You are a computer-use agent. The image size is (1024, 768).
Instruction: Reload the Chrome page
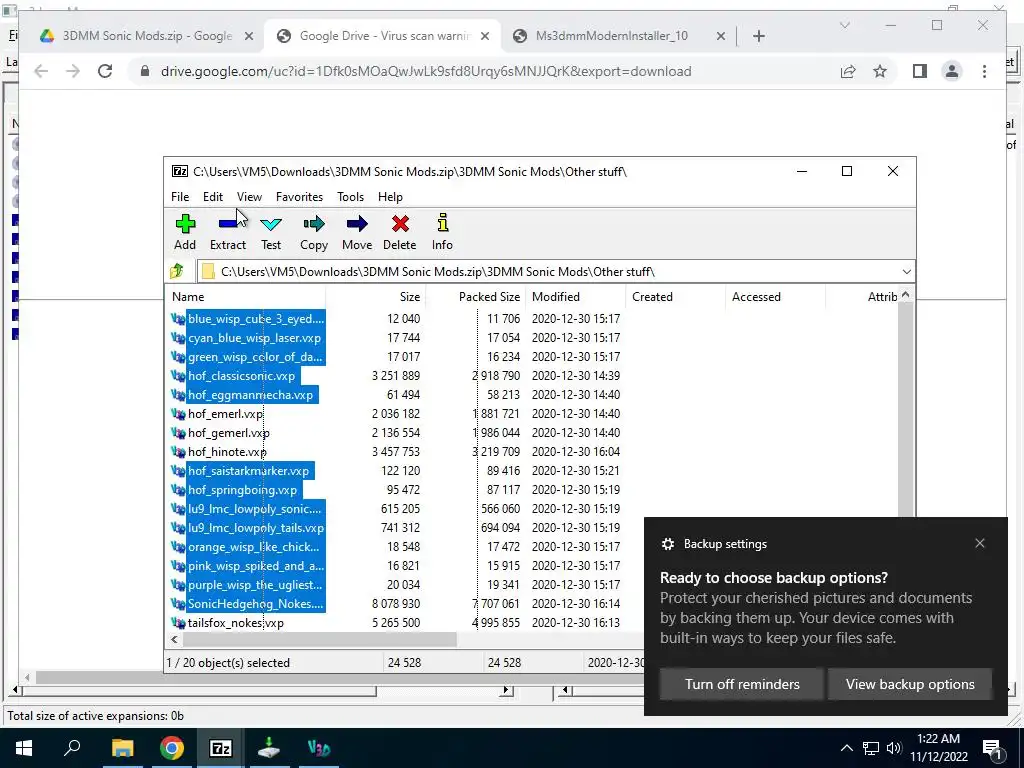coord(105,71)
